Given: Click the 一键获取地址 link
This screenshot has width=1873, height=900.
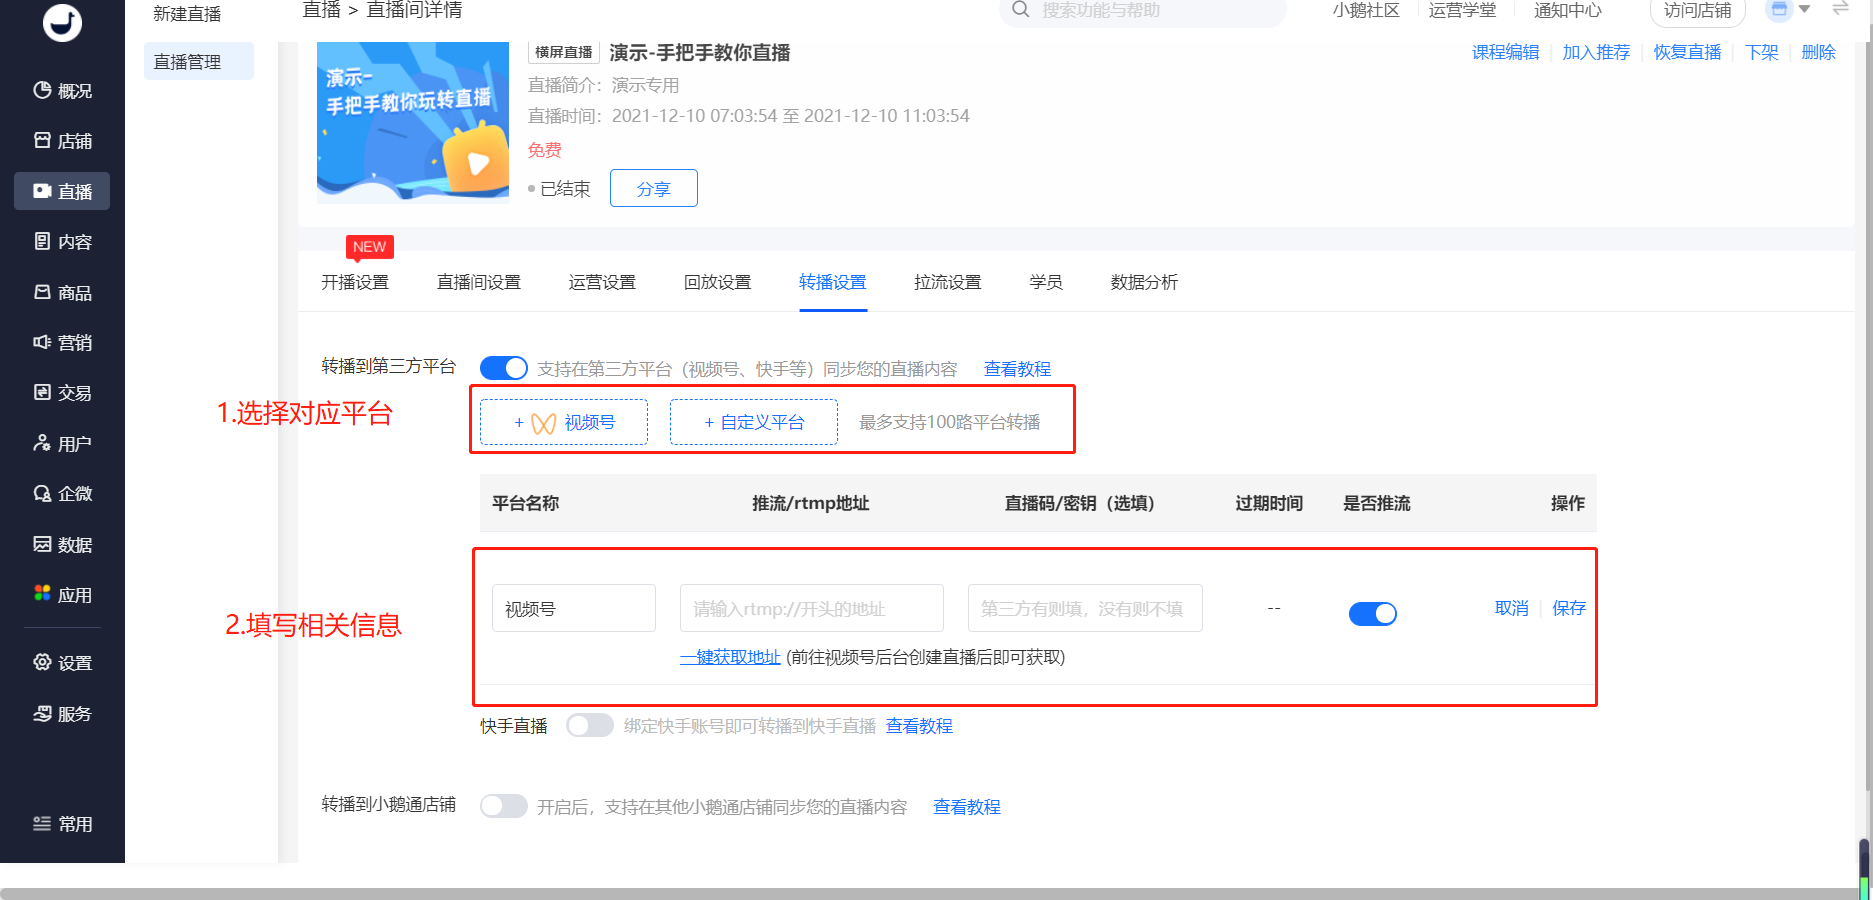Looking at the screenshot, I should click(730, 657).
